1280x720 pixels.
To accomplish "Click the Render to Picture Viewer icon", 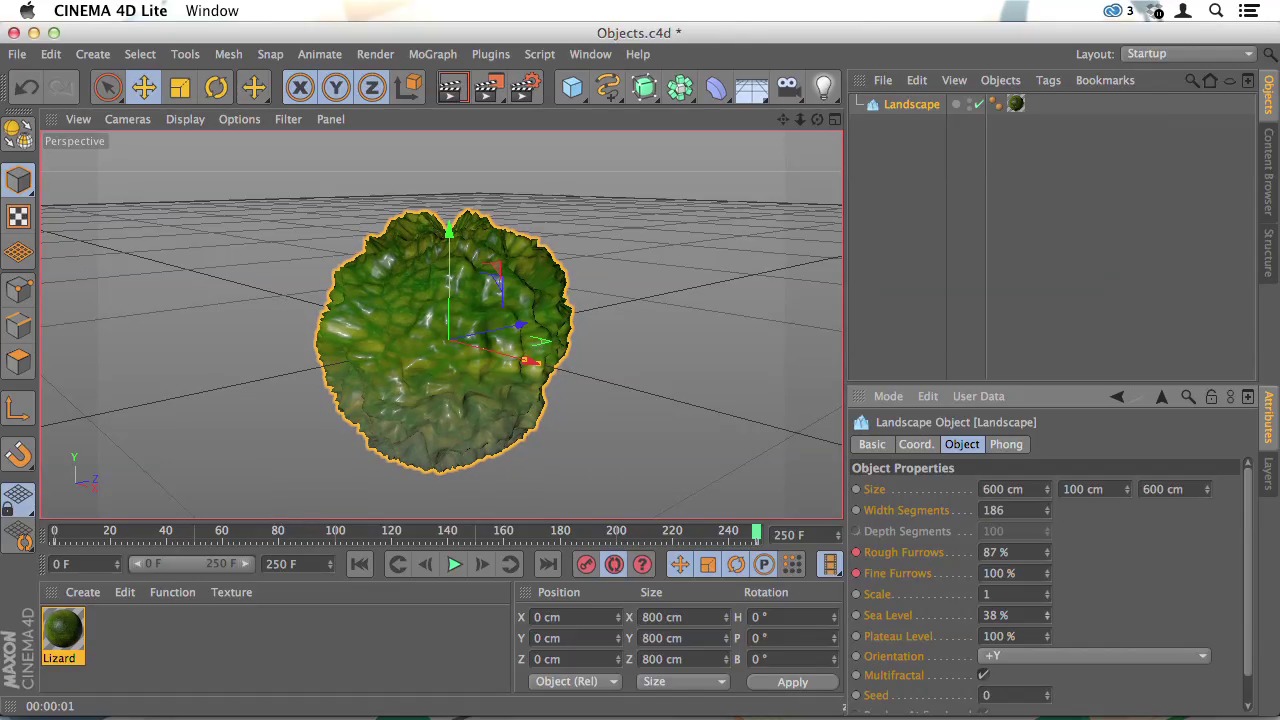I will (487, 88).
